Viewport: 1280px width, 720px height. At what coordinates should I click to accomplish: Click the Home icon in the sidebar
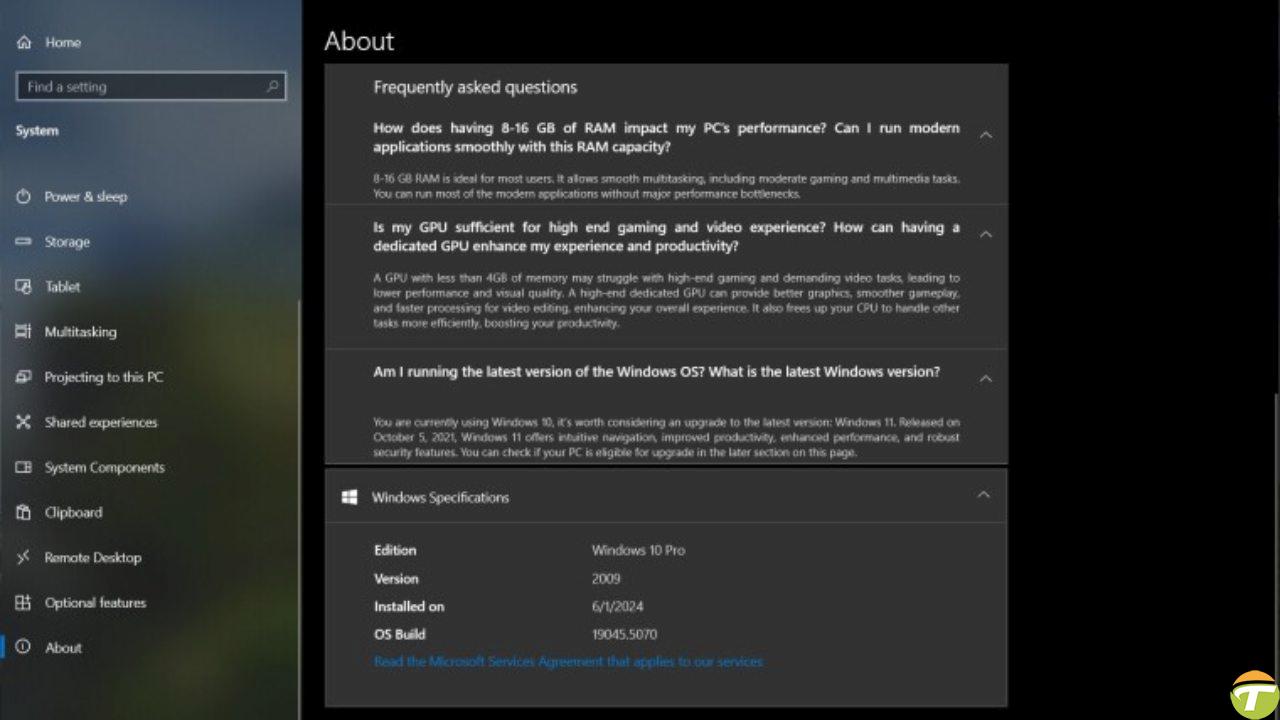click(x=24, y=43)
